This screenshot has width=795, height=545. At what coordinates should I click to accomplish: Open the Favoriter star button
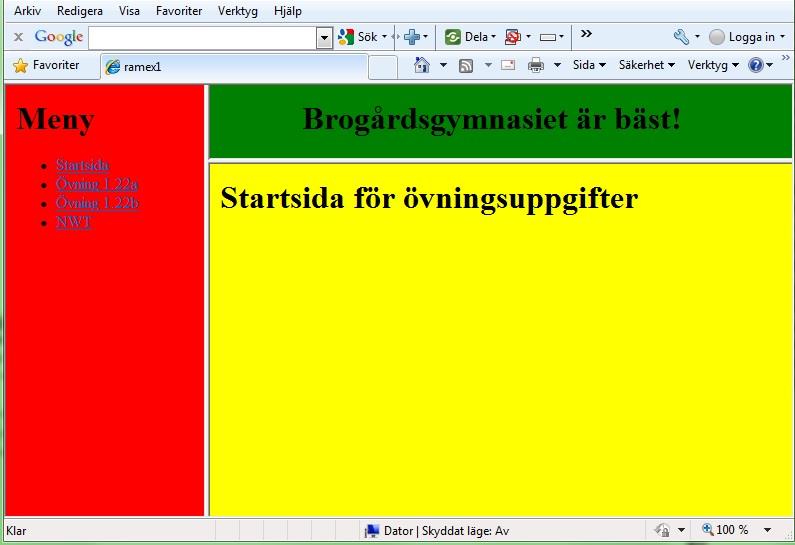[46, 65]
